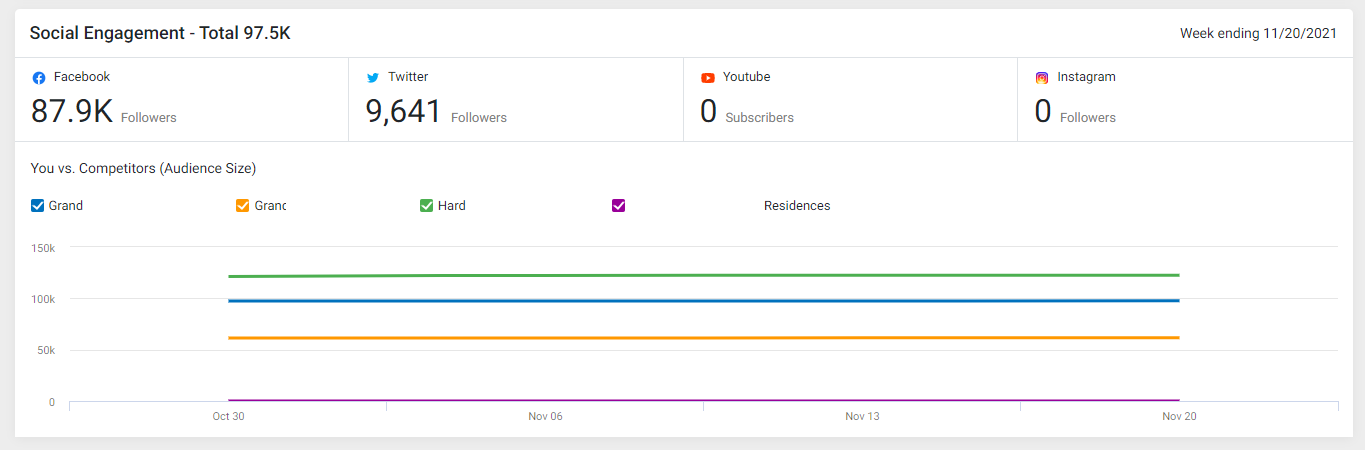
Task: Click the Youtube play icon
Action: 708,78
